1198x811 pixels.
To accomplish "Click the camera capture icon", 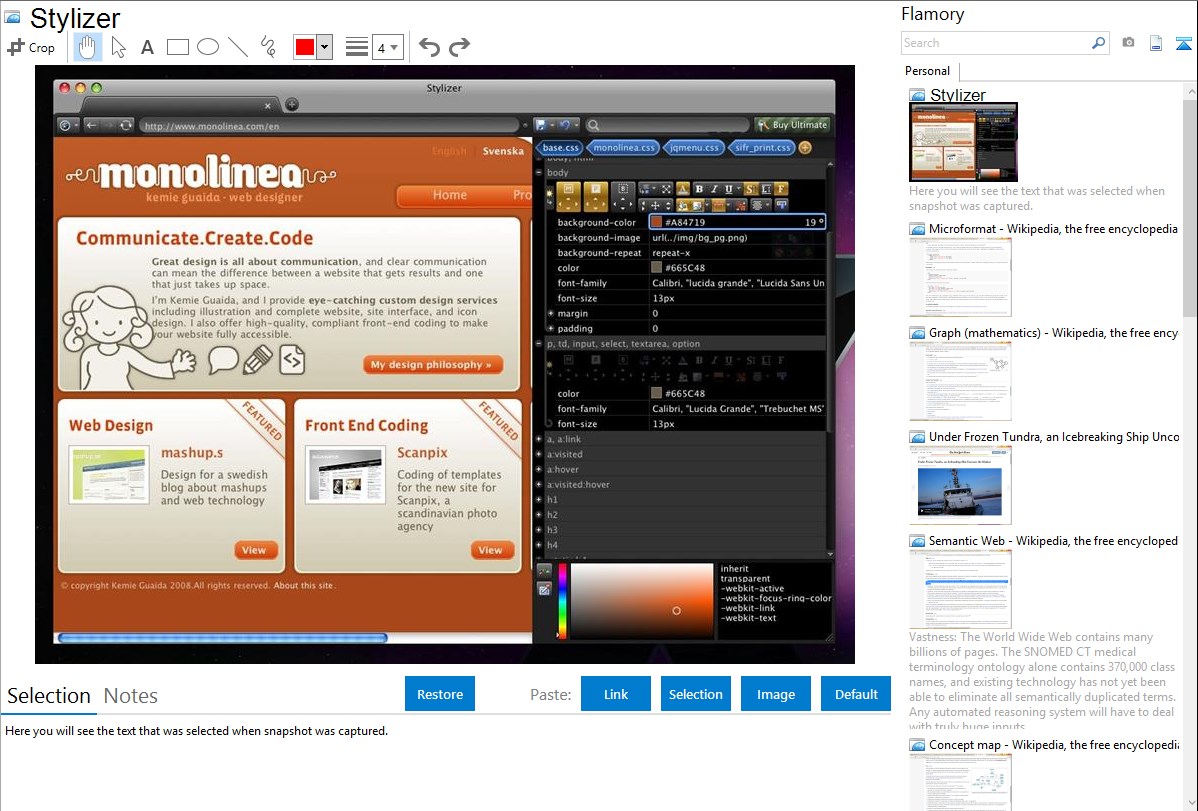I will [x=1128, y=43].
